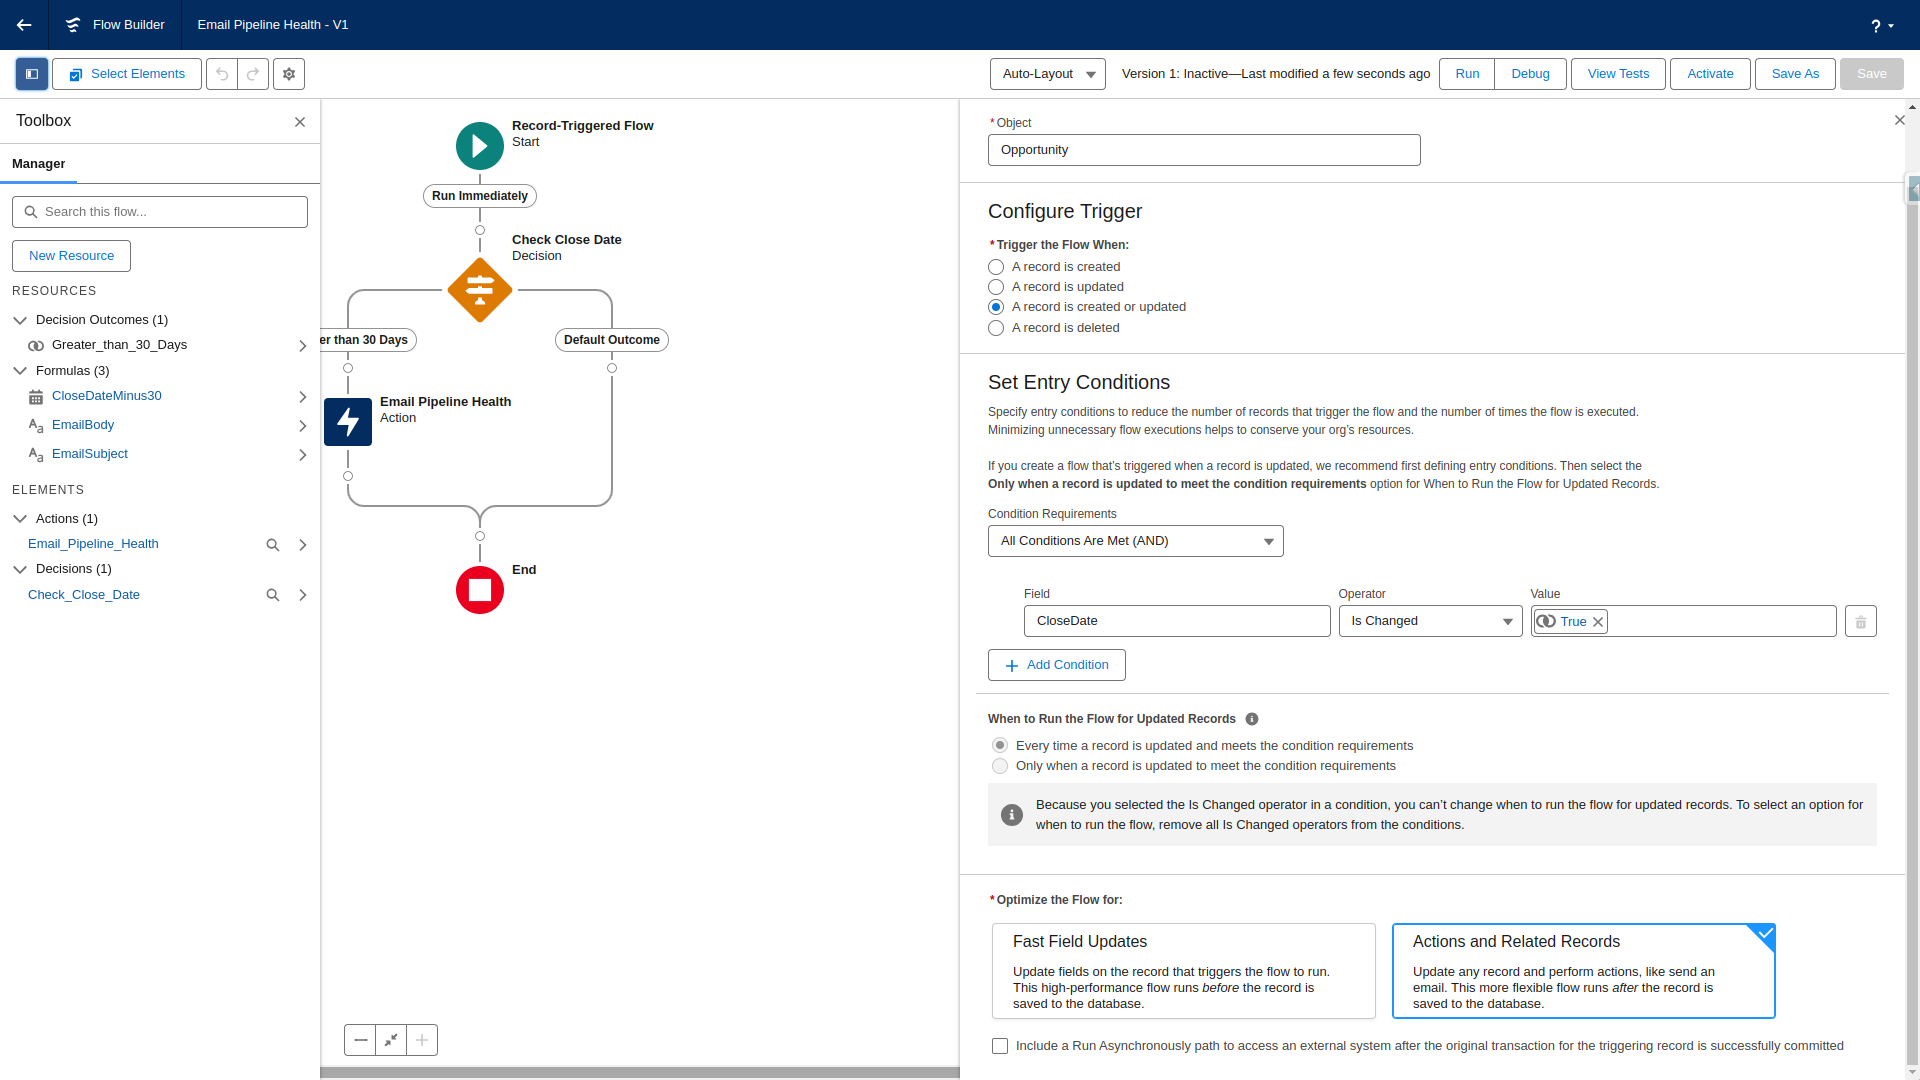Image resolution: width=1920 pixels, height=1080 pixels.
Task: Select the A record is deleted trigger
Action: (996, 328)
